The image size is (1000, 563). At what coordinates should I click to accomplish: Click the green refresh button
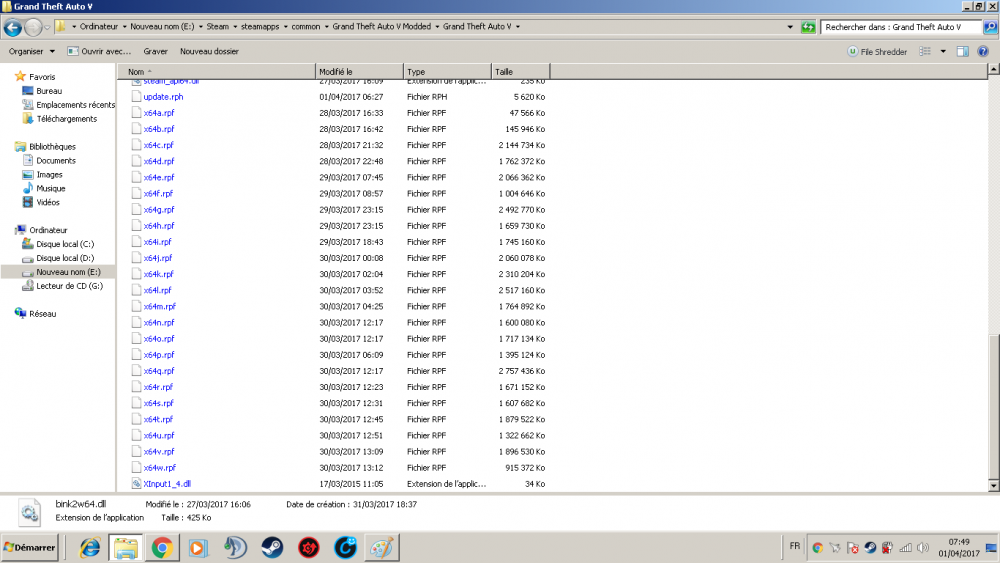pyautogui.click(x=808, y=27)
